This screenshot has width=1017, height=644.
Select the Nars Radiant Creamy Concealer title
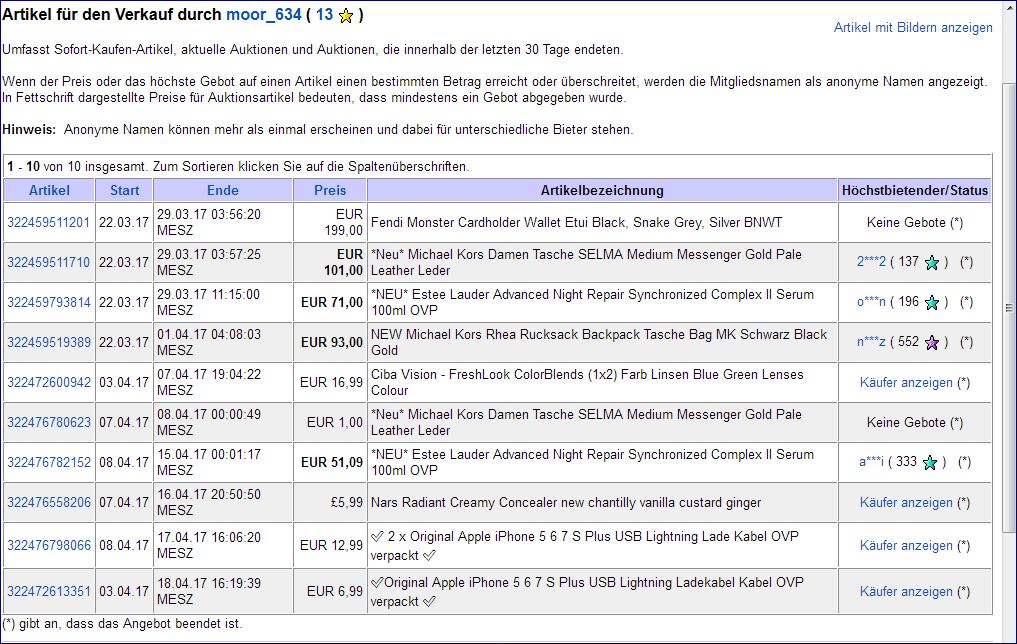566,503
